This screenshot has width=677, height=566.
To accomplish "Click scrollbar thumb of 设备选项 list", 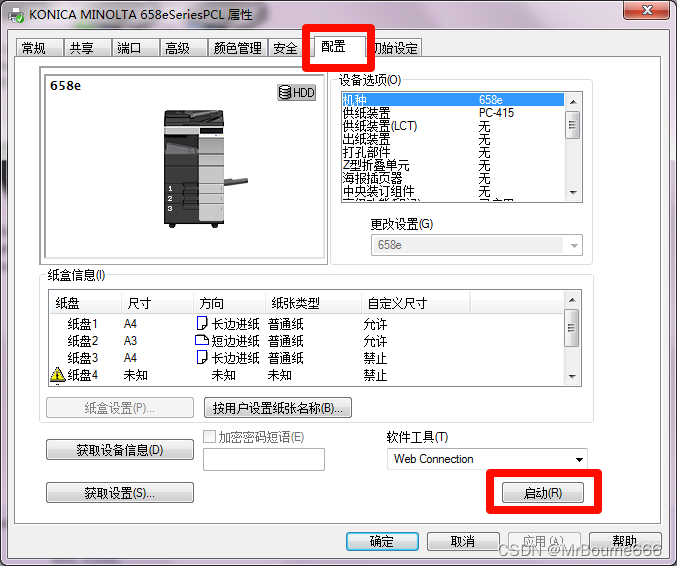I will tap(573, 125).
